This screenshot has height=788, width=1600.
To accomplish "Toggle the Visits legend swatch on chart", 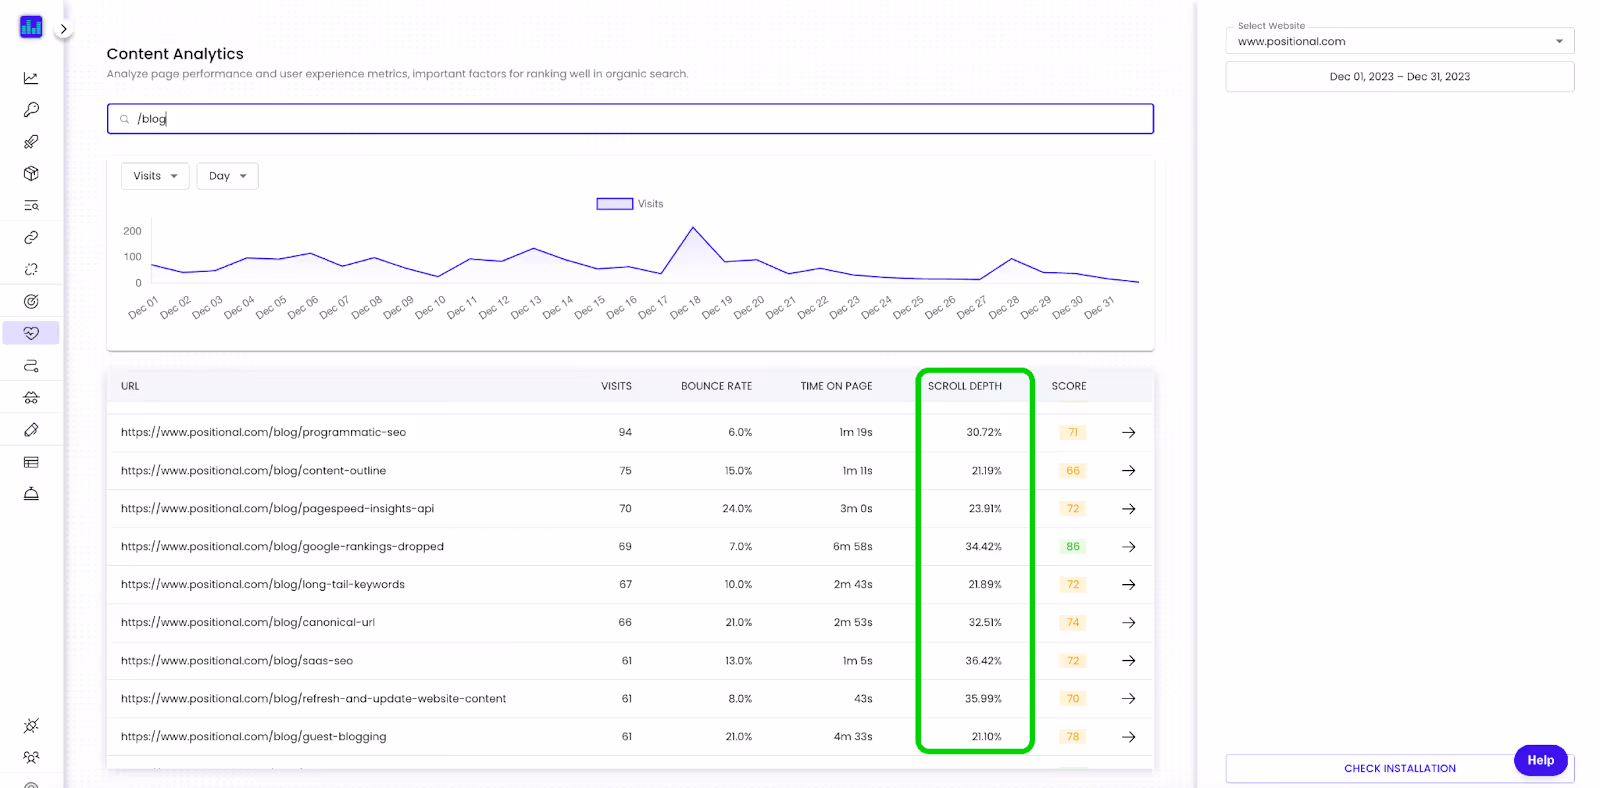I will point(615,204).
